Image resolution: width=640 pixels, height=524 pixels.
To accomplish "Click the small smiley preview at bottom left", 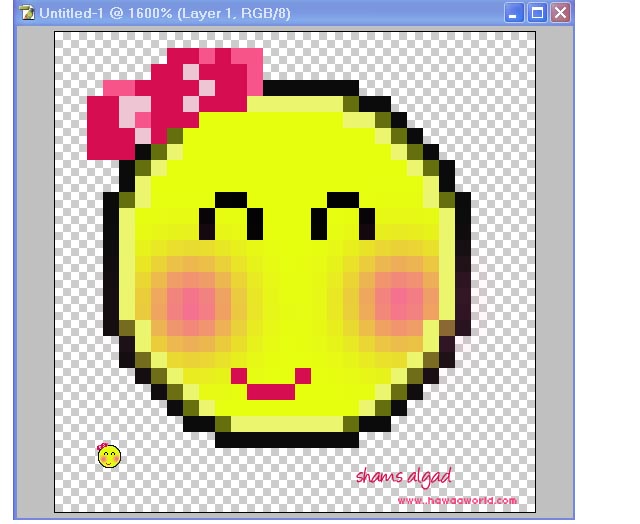I will [109, 456].
